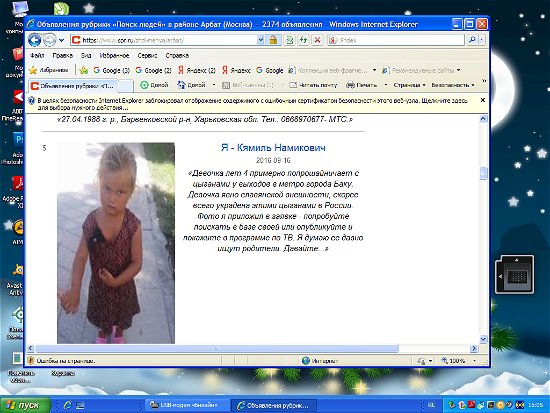
Task: Click the add-to-favorites-bar star icon
Action: click(x=84, y=70)
